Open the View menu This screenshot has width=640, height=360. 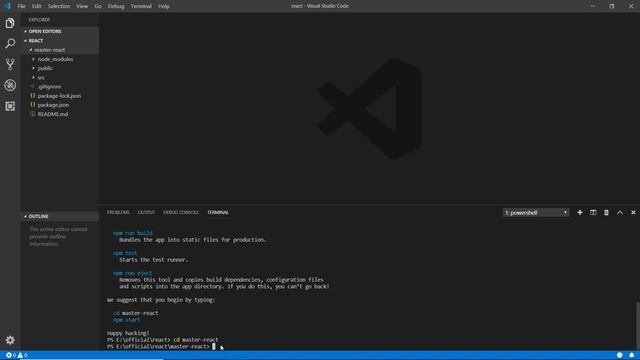(x=82, y=6)
